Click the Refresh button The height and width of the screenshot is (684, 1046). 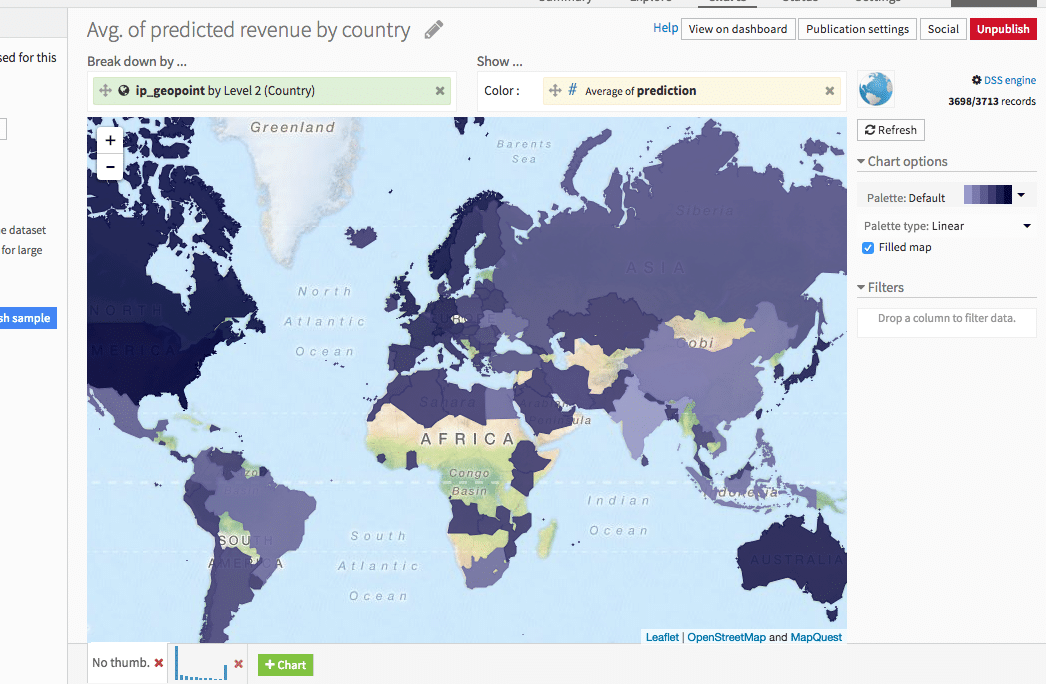point(890,130)
